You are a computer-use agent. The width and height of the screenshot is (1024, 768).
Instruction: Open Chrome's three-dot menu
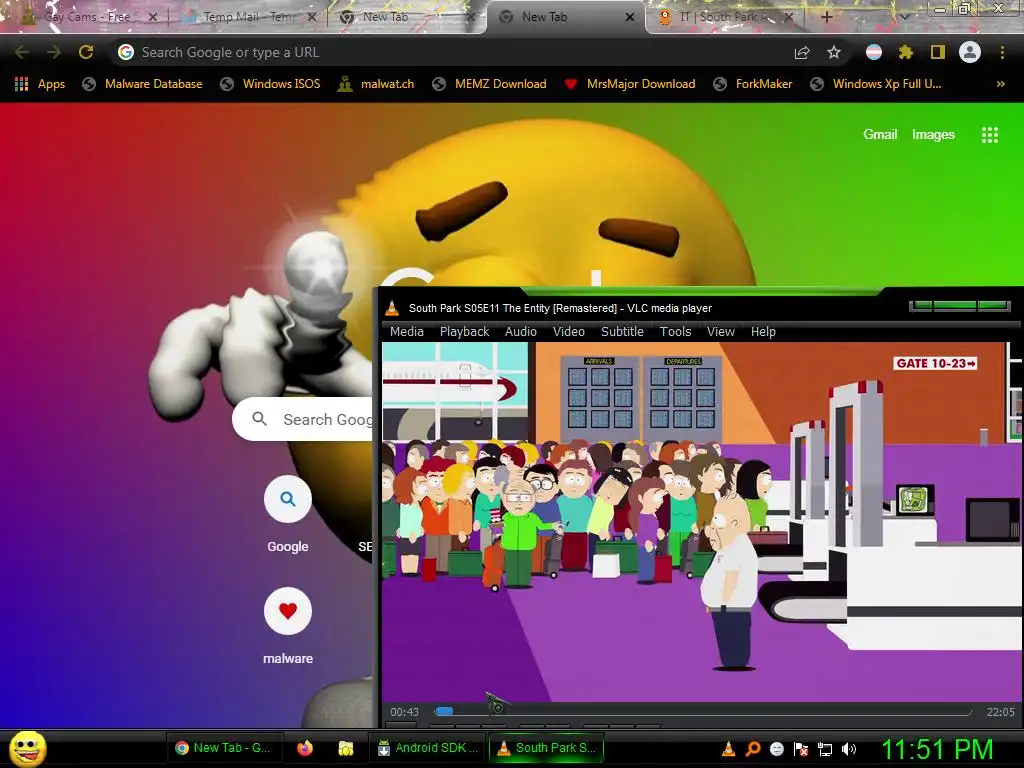coord(1002,52)
